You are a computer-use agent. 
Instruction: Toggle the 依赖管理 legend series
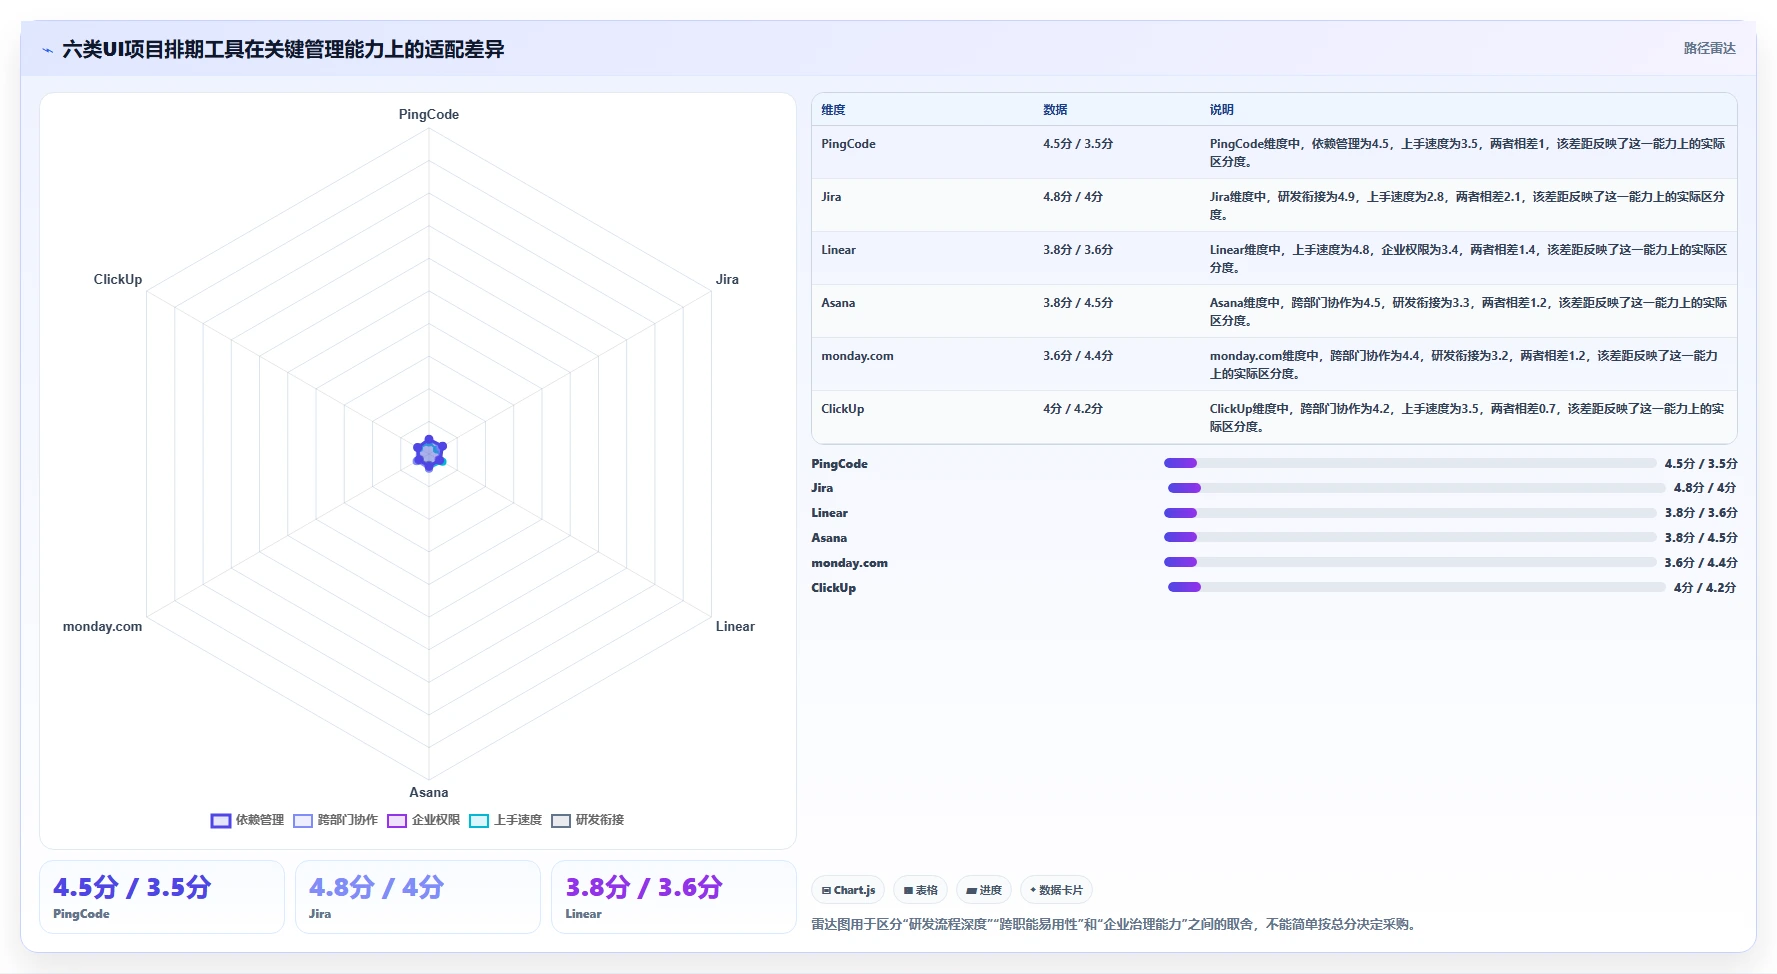pyautogui.click(x=247, y=820)
